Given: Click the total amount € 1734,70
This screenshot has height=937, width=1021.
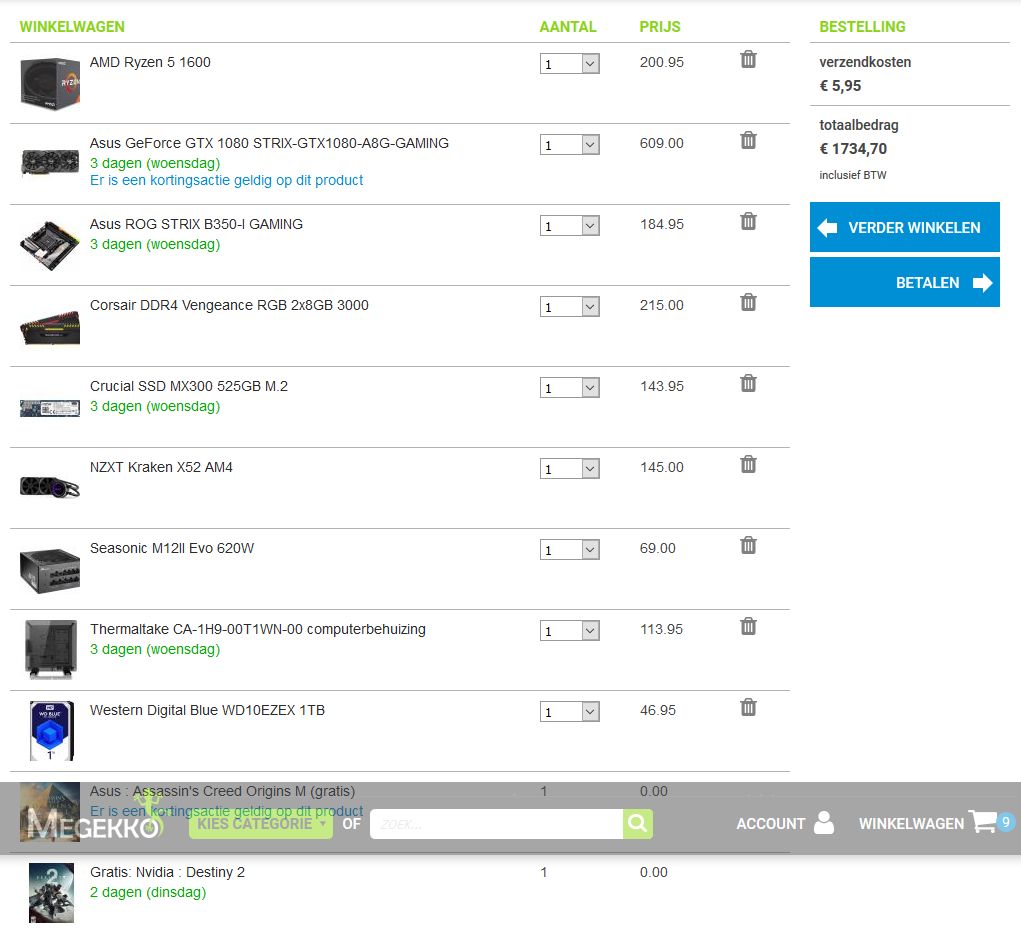Looking at the screenshot, I should coord(853,149).
